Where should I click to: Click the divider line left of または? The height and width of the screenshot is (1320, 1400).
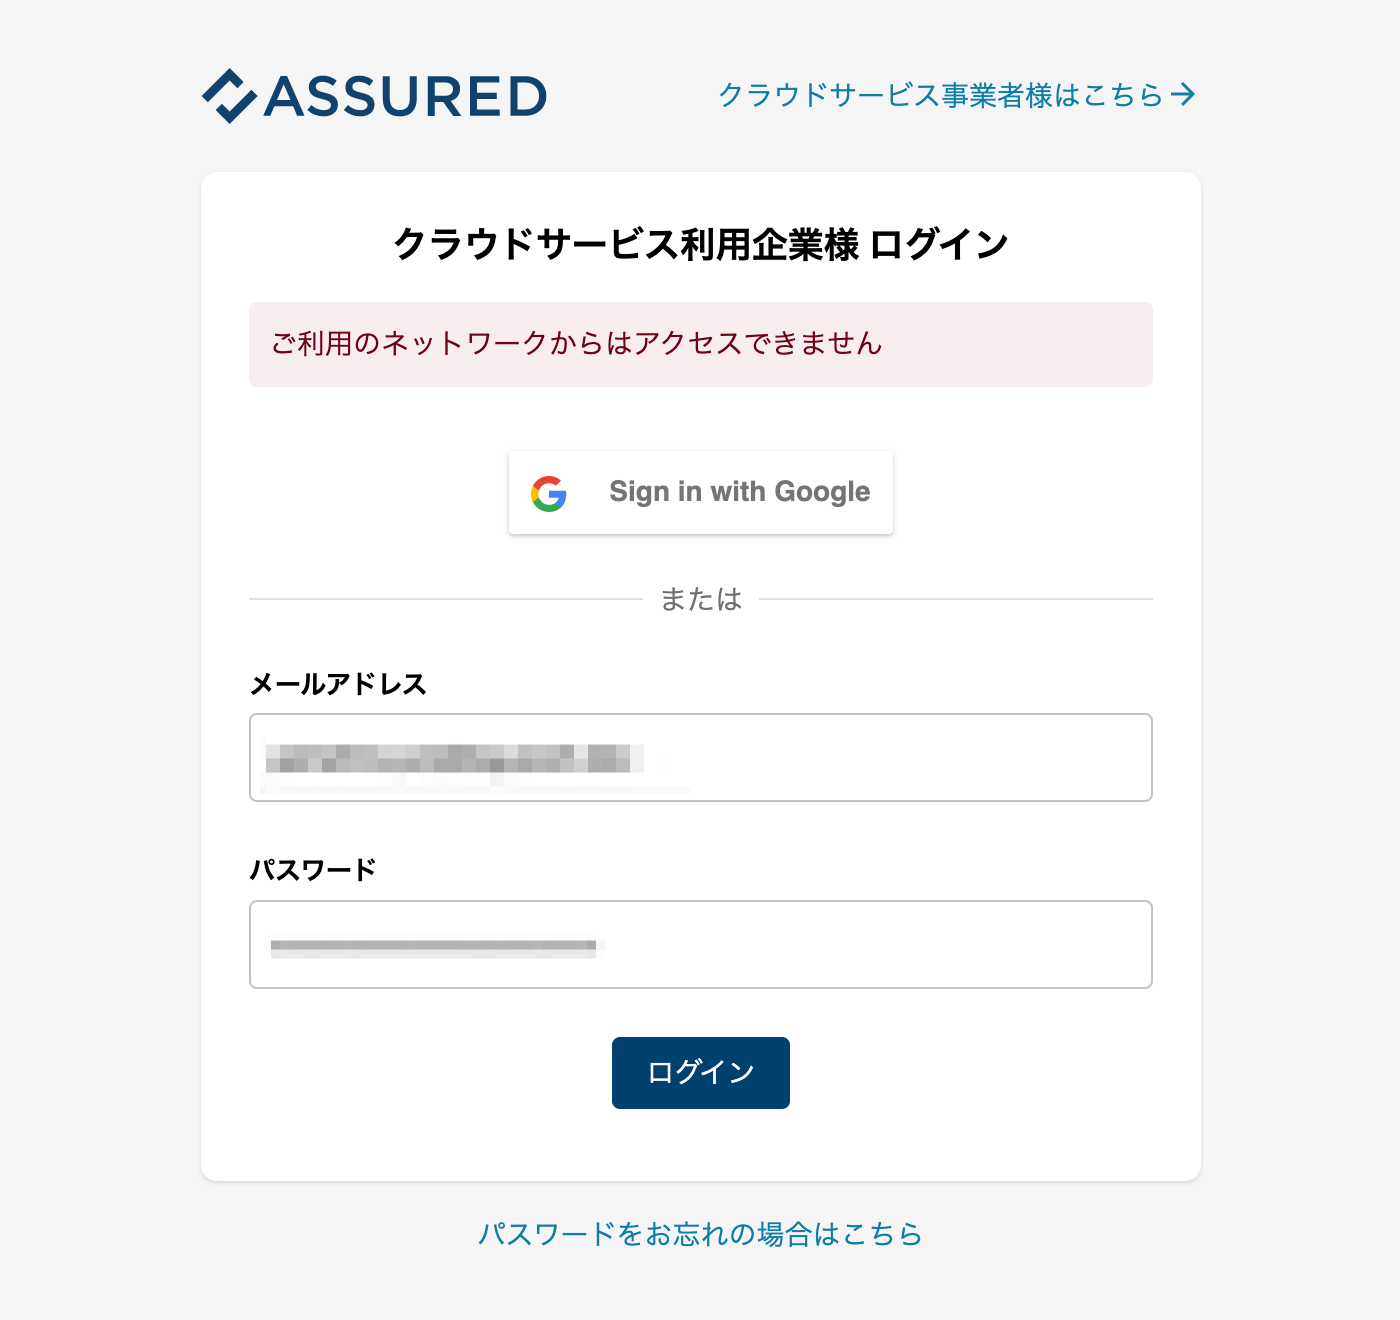pyautogui.click(x=445, y=599)
